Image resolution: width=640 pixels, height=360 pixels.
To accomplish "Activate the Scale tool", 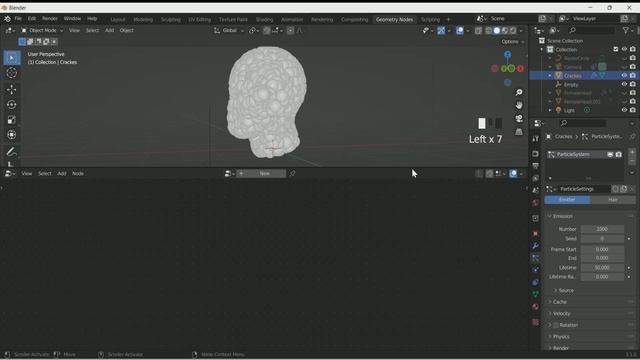I will click(11, 120).
